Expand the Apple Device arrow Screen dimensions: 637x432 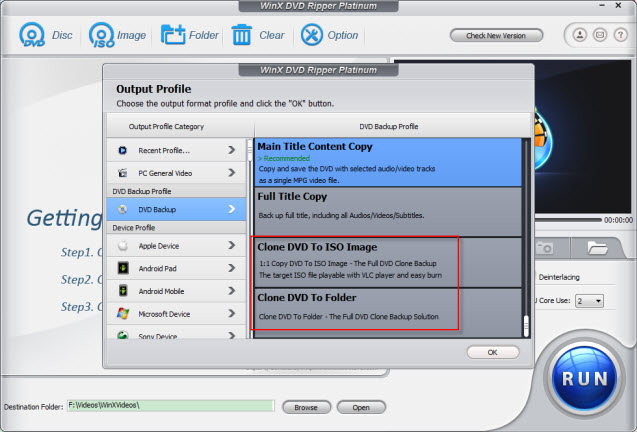click(232, 245)
